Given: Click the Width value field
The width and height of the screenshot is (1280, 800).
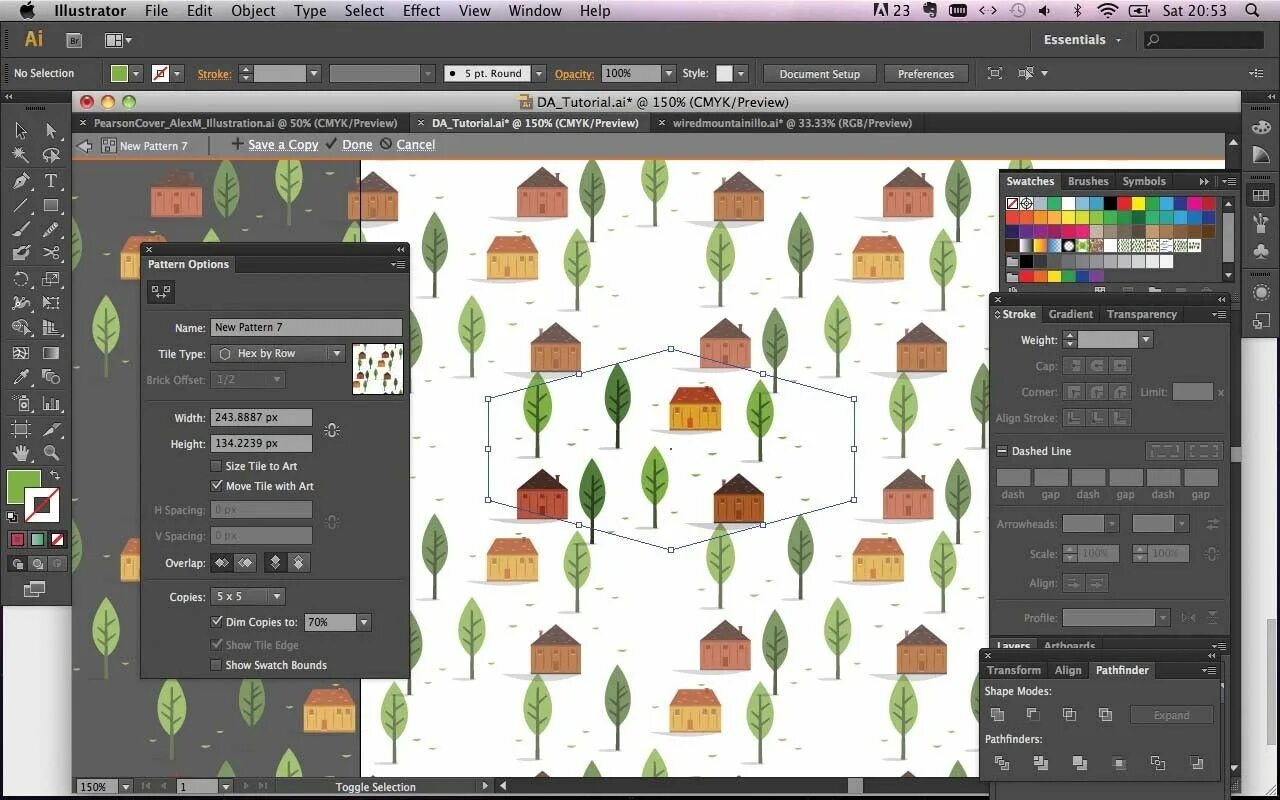Looking at the screenshot, I should (262, 418).
